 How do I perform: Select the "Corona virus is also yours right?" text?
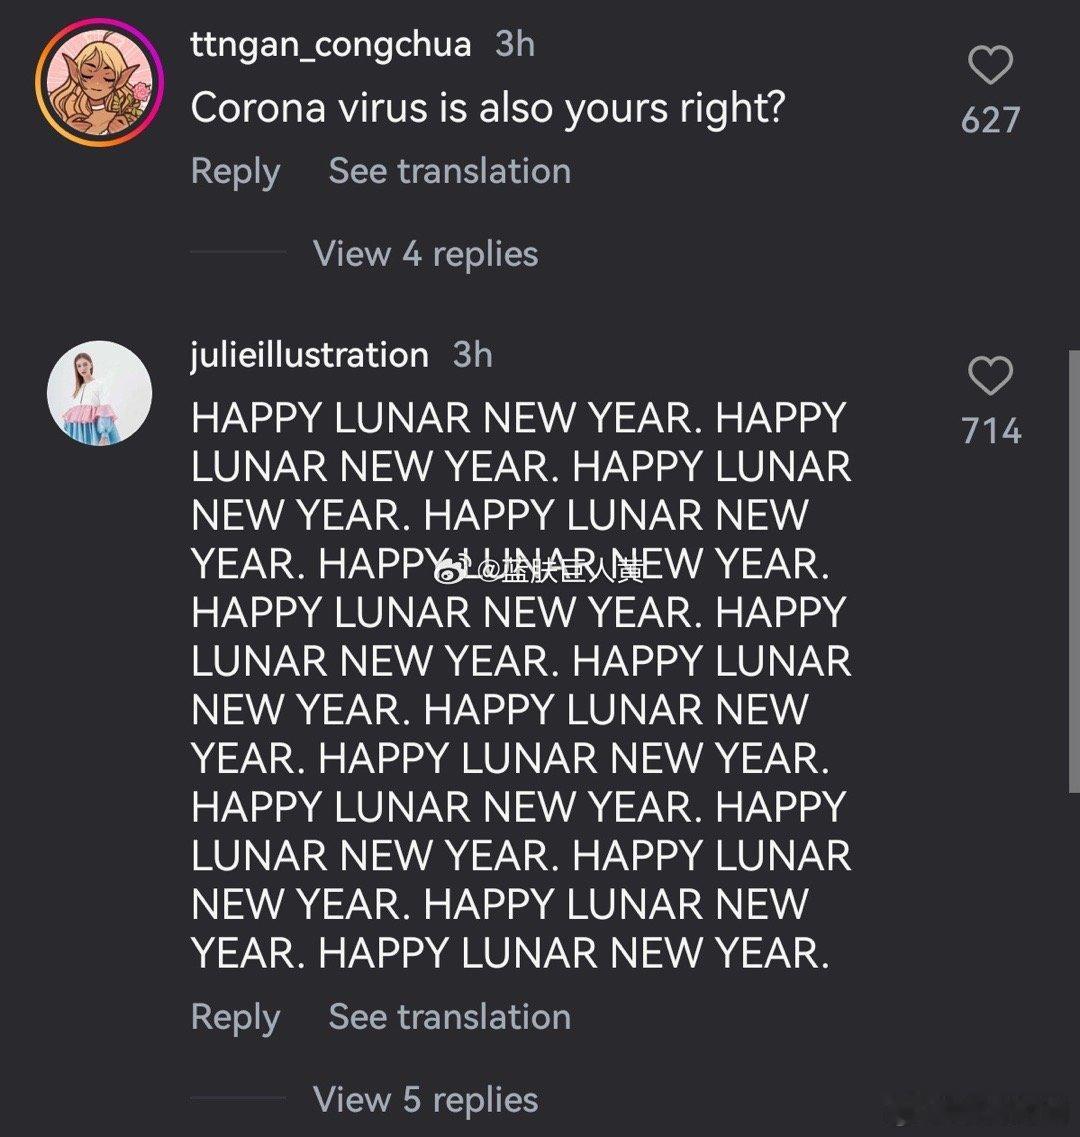[487, 108]
